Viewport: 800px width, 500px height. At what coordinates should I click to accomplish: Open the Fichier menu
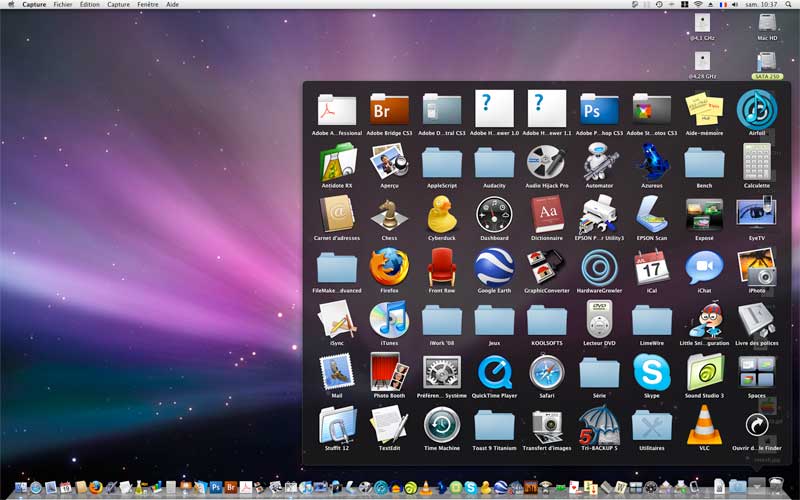pyautogui.click(x=63, y=4)
